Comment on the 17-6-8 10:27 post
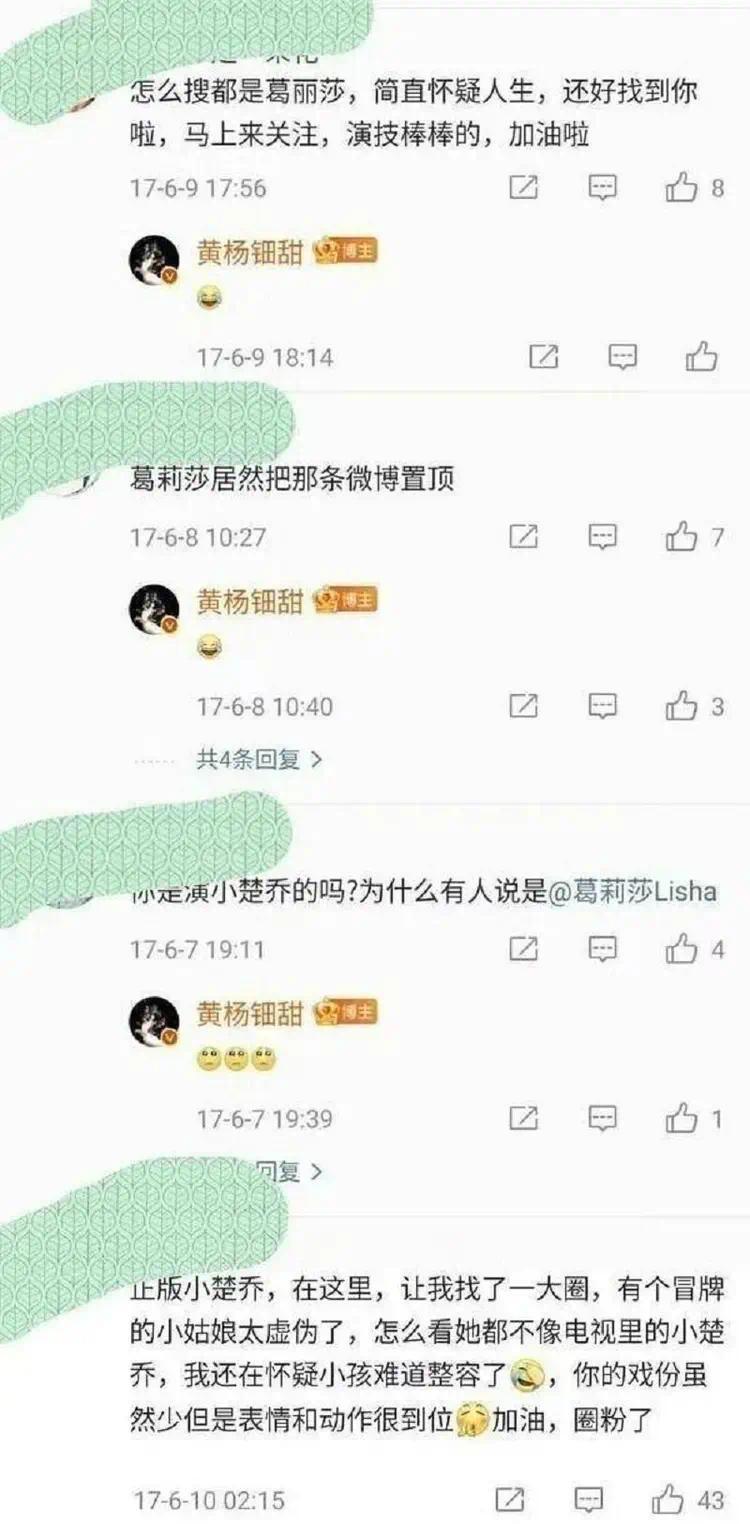 pos(602,537)
